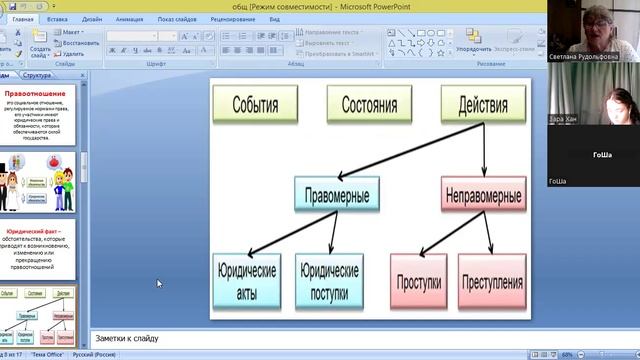Click the Copy icon in the clipboard group

[x=18, y=43]
